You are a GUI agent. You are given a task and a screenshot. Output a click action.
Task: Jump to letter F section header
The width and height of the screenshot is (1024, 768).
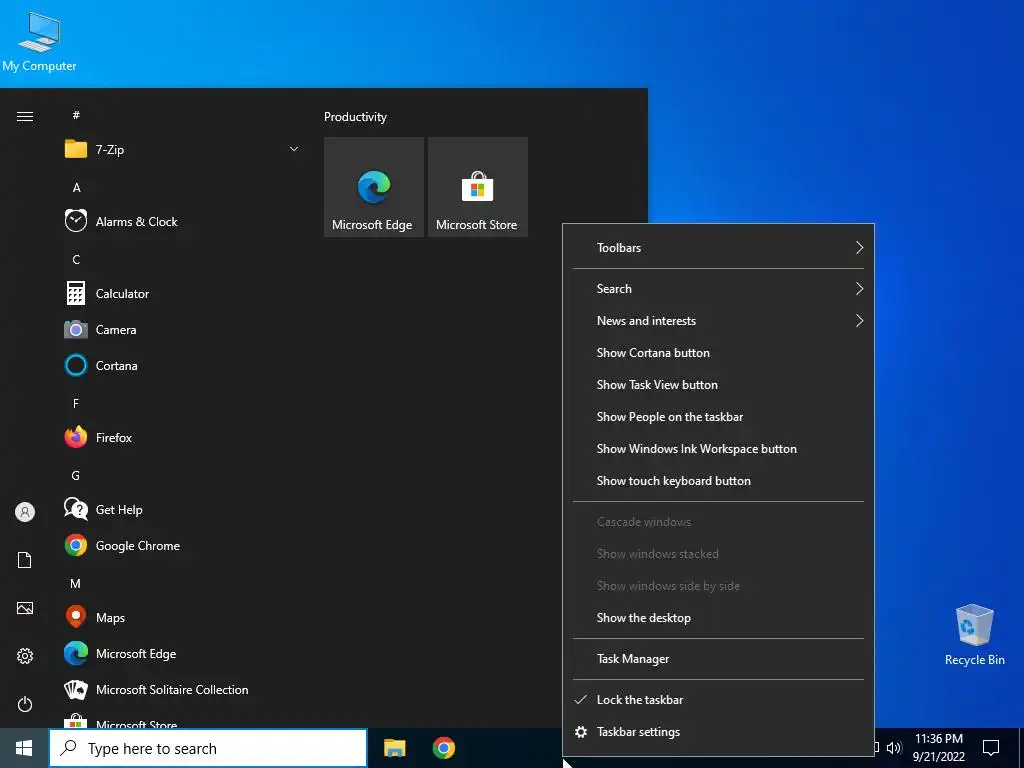click(x=76, y=403)
